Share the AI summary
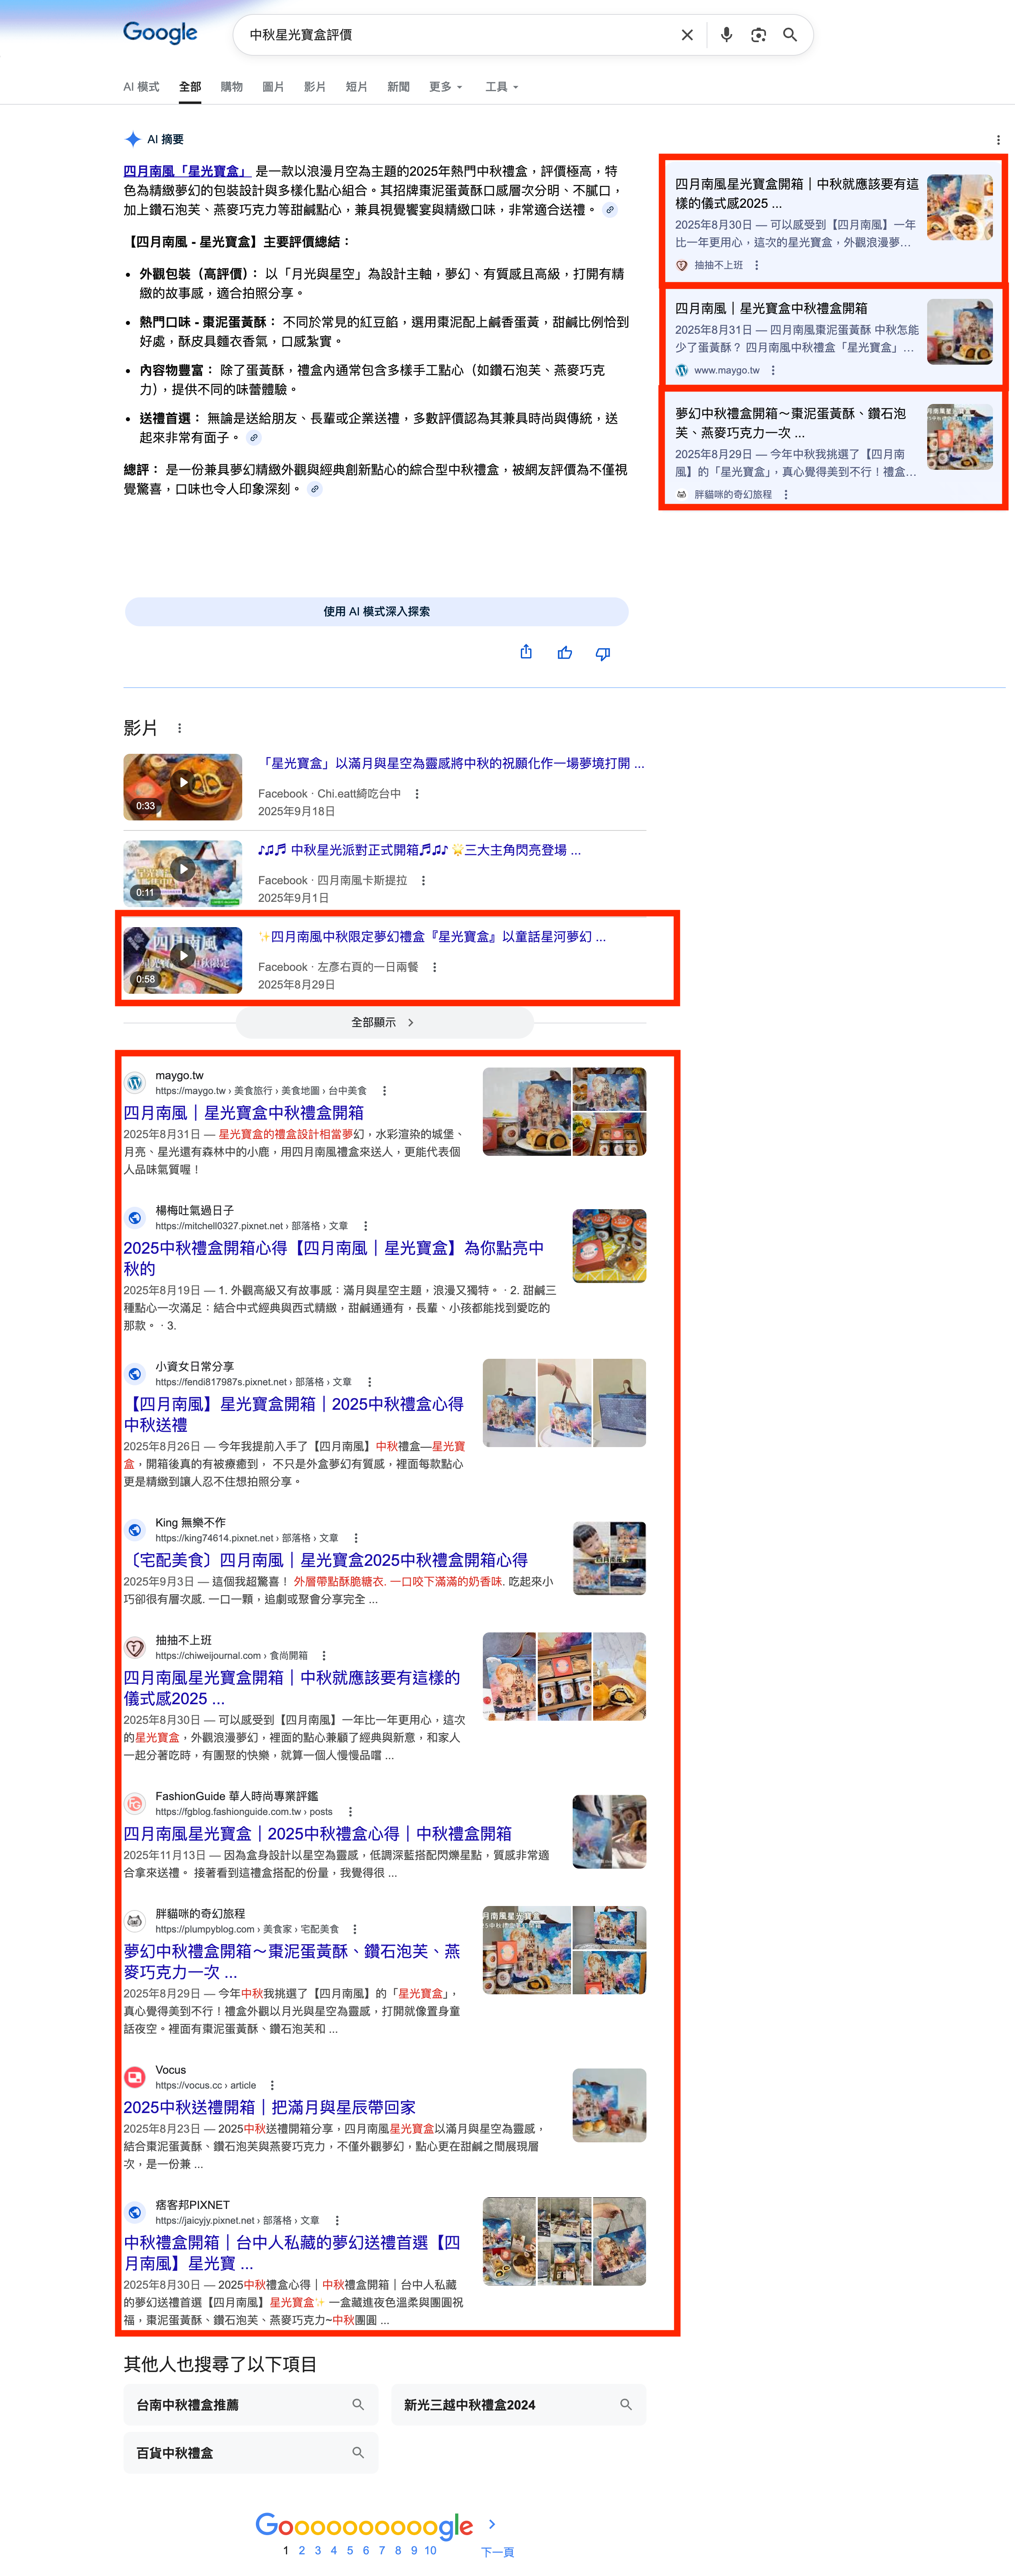Image resolution: width=1015 pixels, height=2576 pixels. pyautogui.click(x=526, y=653)
